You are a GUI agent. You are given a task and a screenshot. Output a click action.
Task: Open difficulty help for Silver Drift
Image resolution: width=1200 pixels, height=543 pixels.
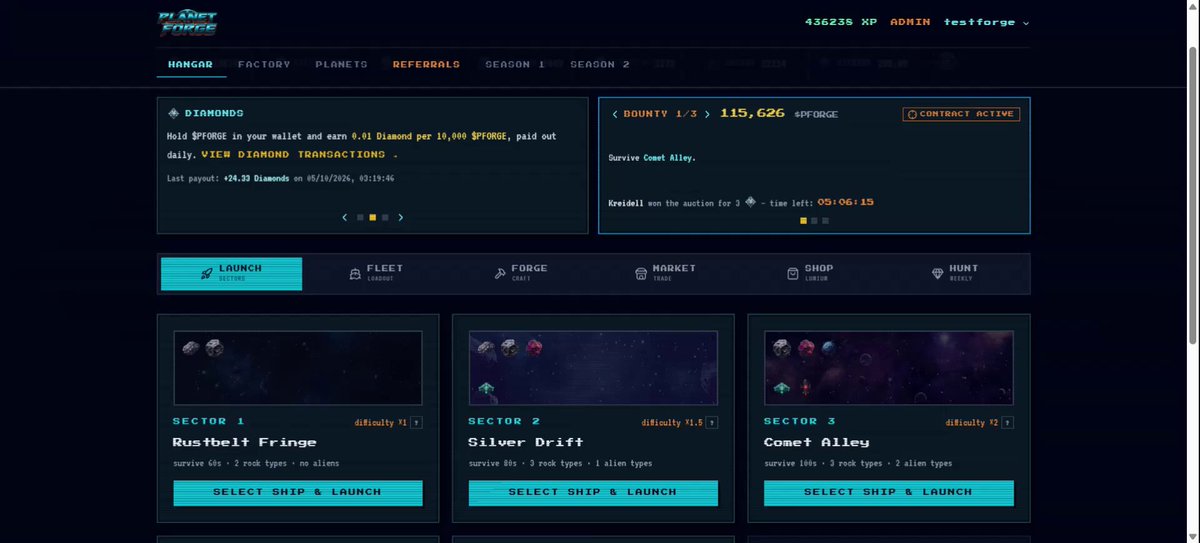click(712, 422)
